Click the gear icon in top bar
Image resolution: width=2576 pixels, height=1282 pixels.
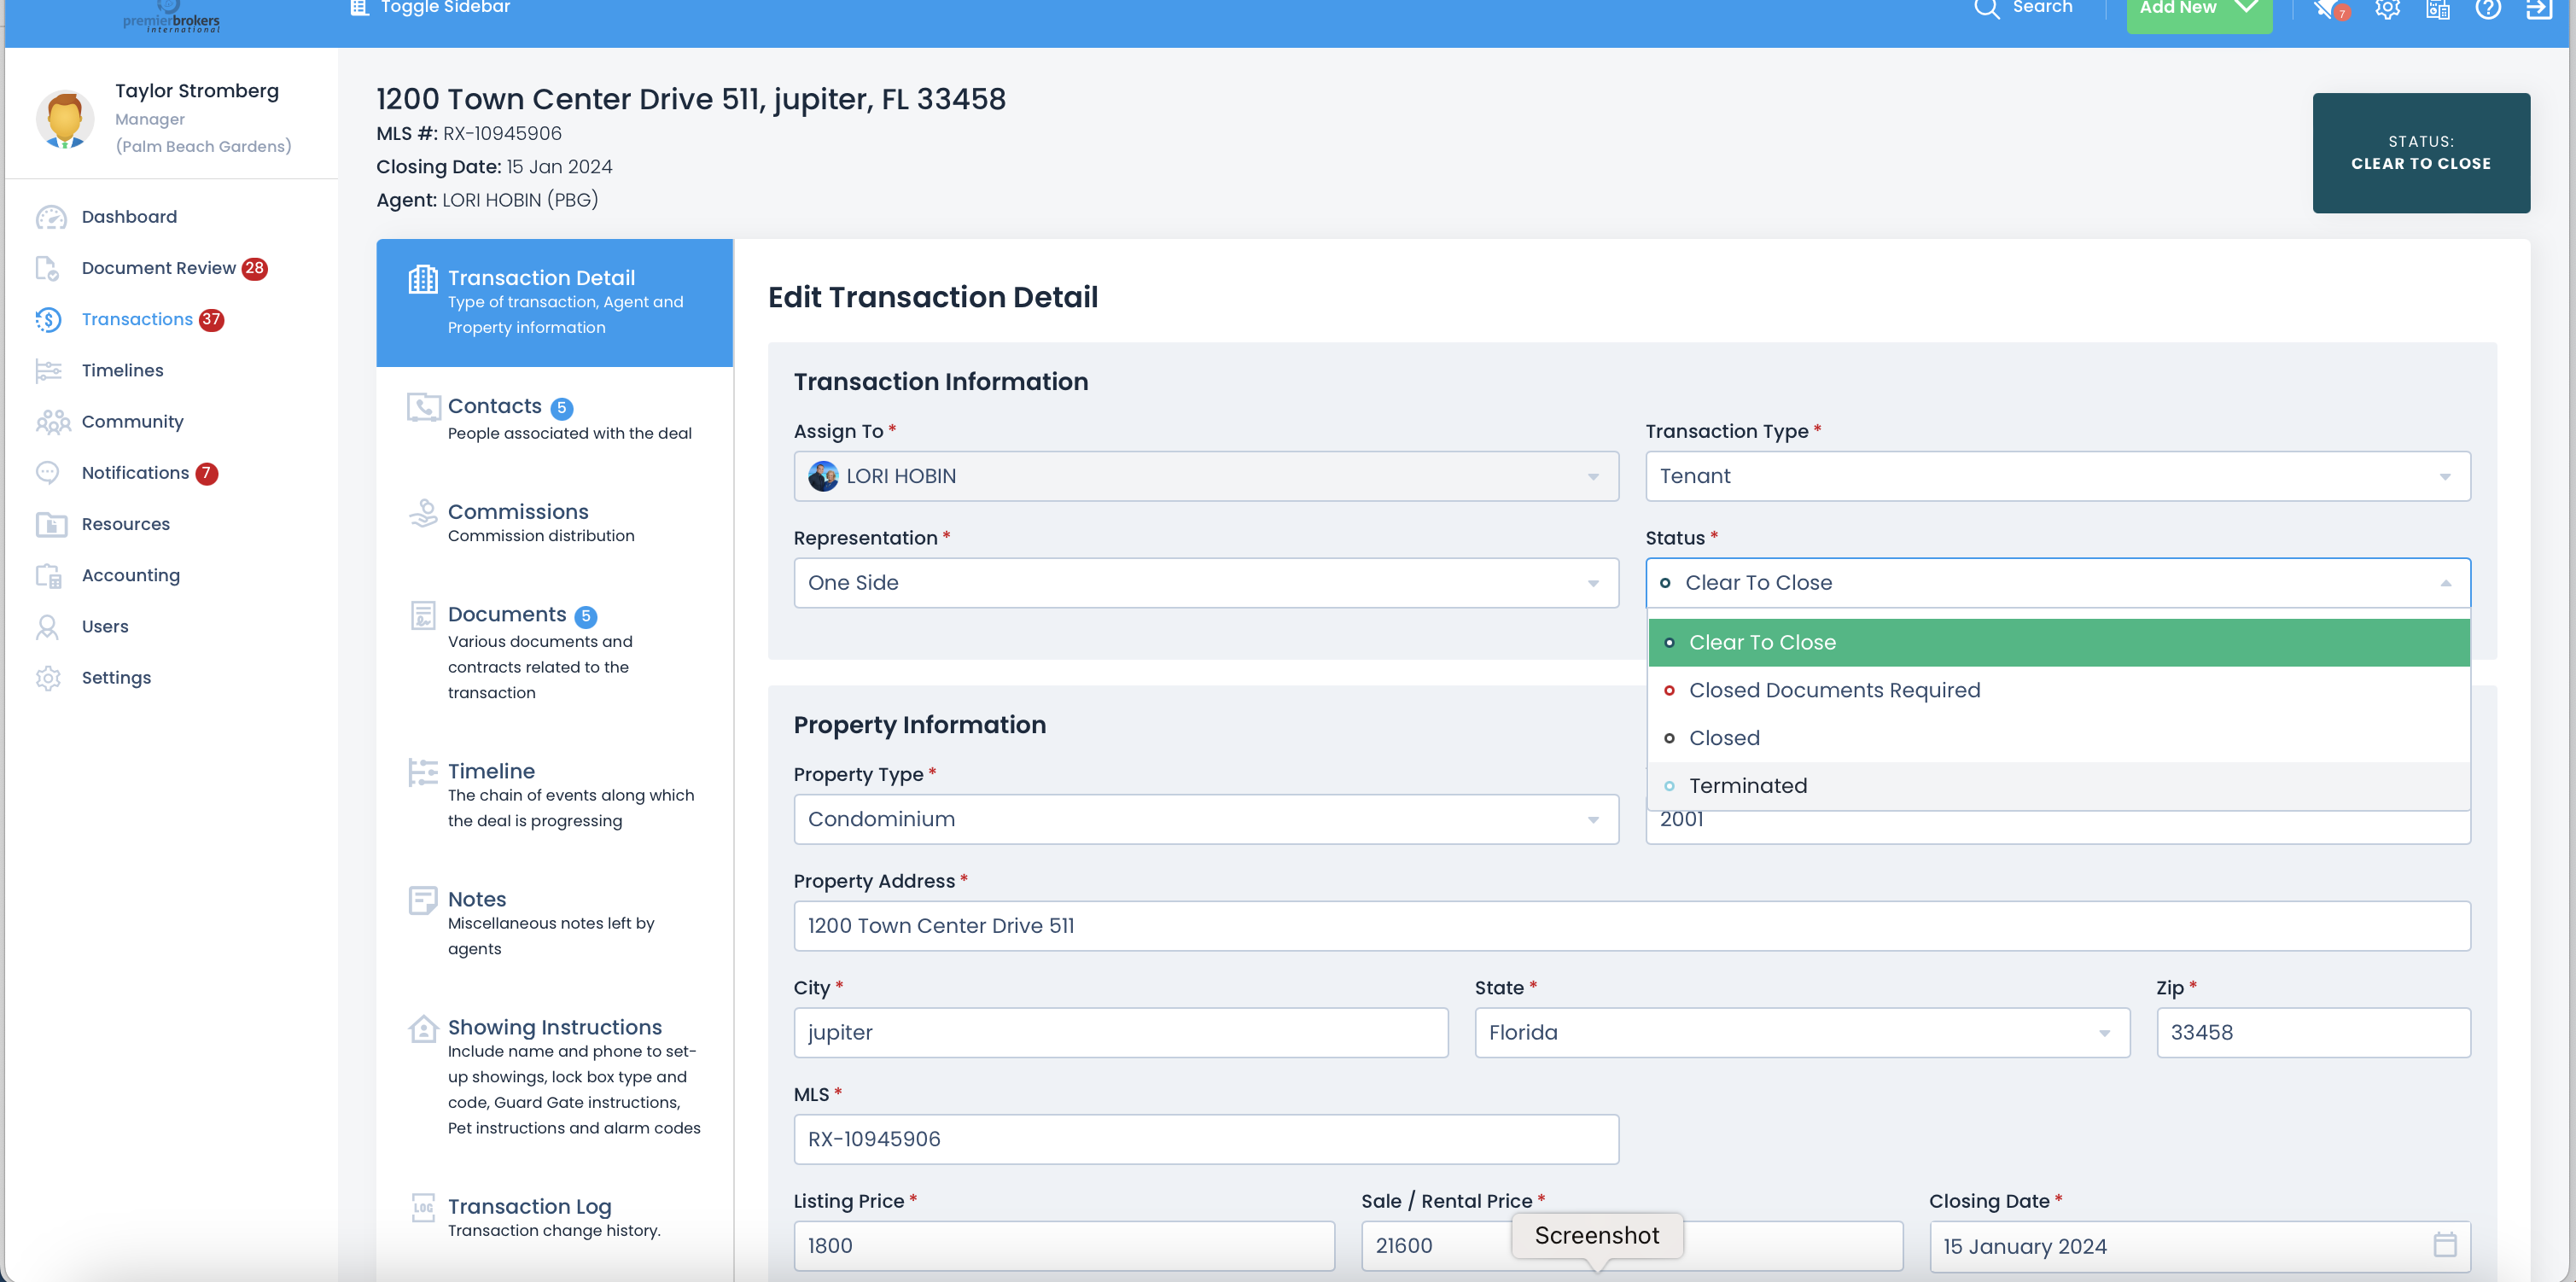(x=2387, y=9)
